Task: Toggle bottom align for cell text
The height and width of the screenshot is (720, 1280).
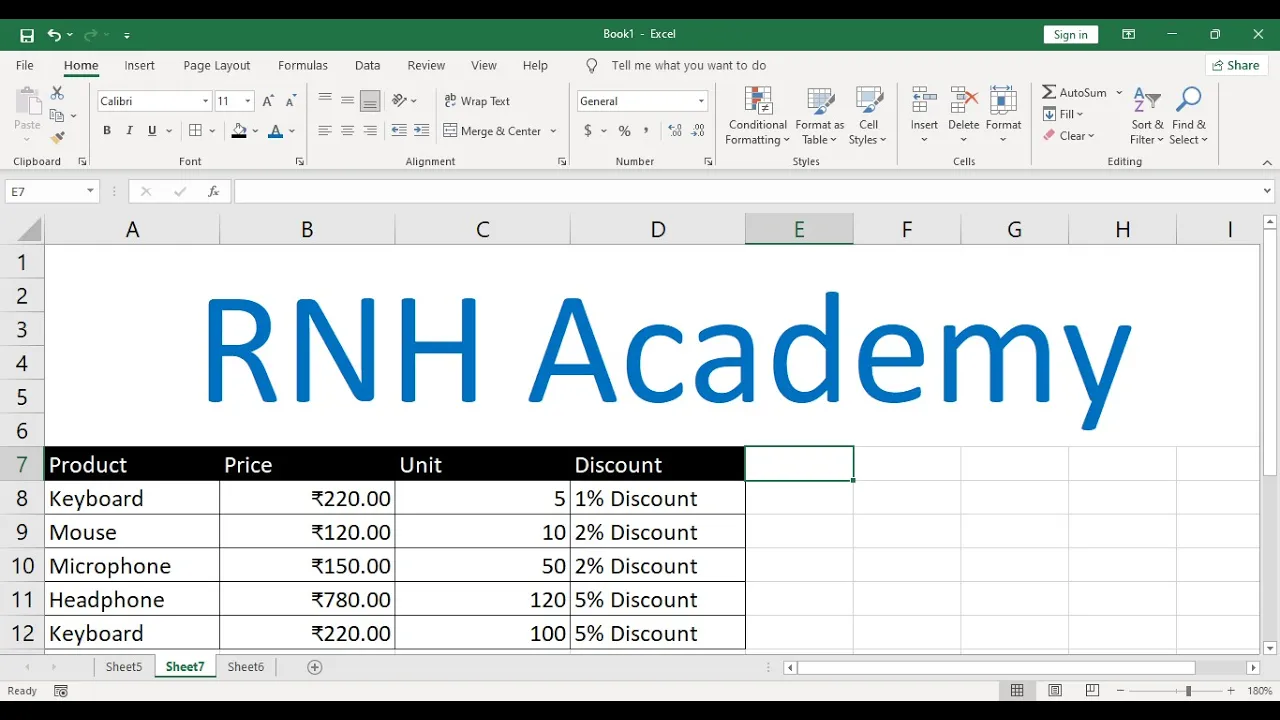Action: [370, 100]
